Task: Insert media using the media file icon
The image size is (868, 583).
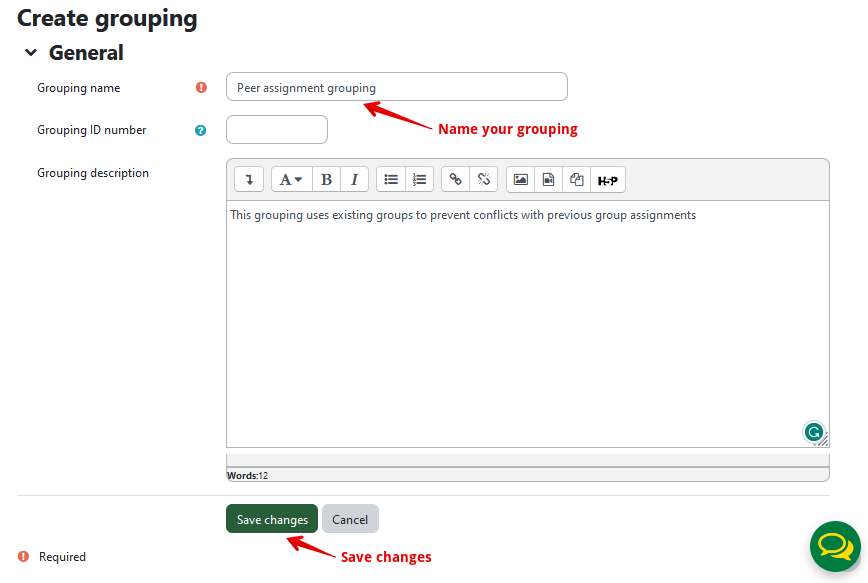Action: pyautogui.click(x=548, y=180)
